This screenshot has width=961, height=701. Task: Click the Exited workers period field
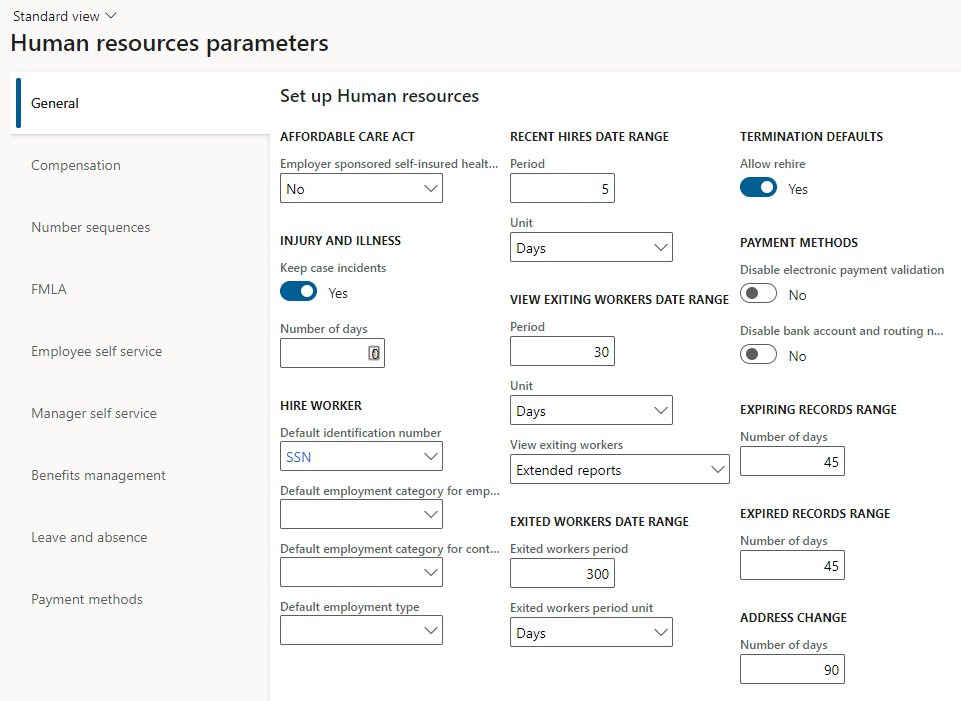pos(562,574)
